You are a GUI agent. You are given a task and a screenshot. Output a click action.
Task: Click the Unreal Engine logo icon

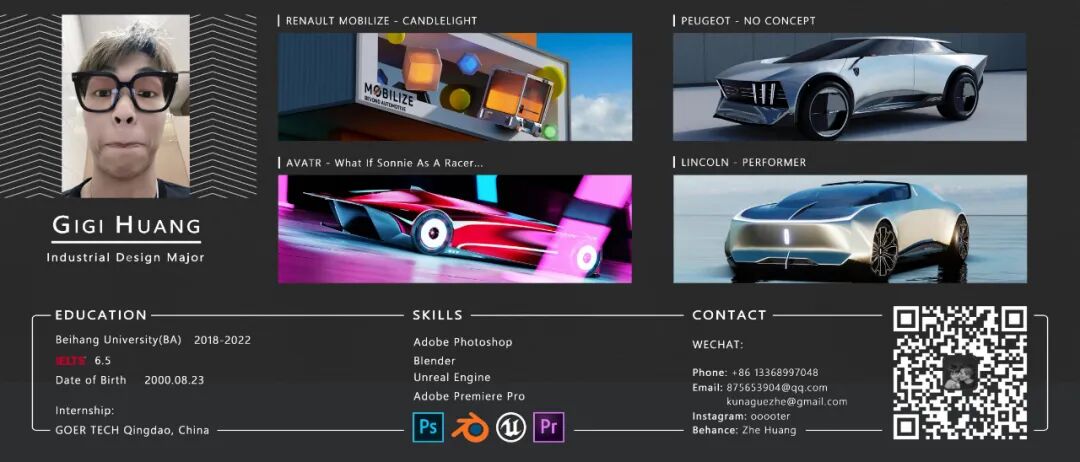pyautogui.click(x=511, y=427)
